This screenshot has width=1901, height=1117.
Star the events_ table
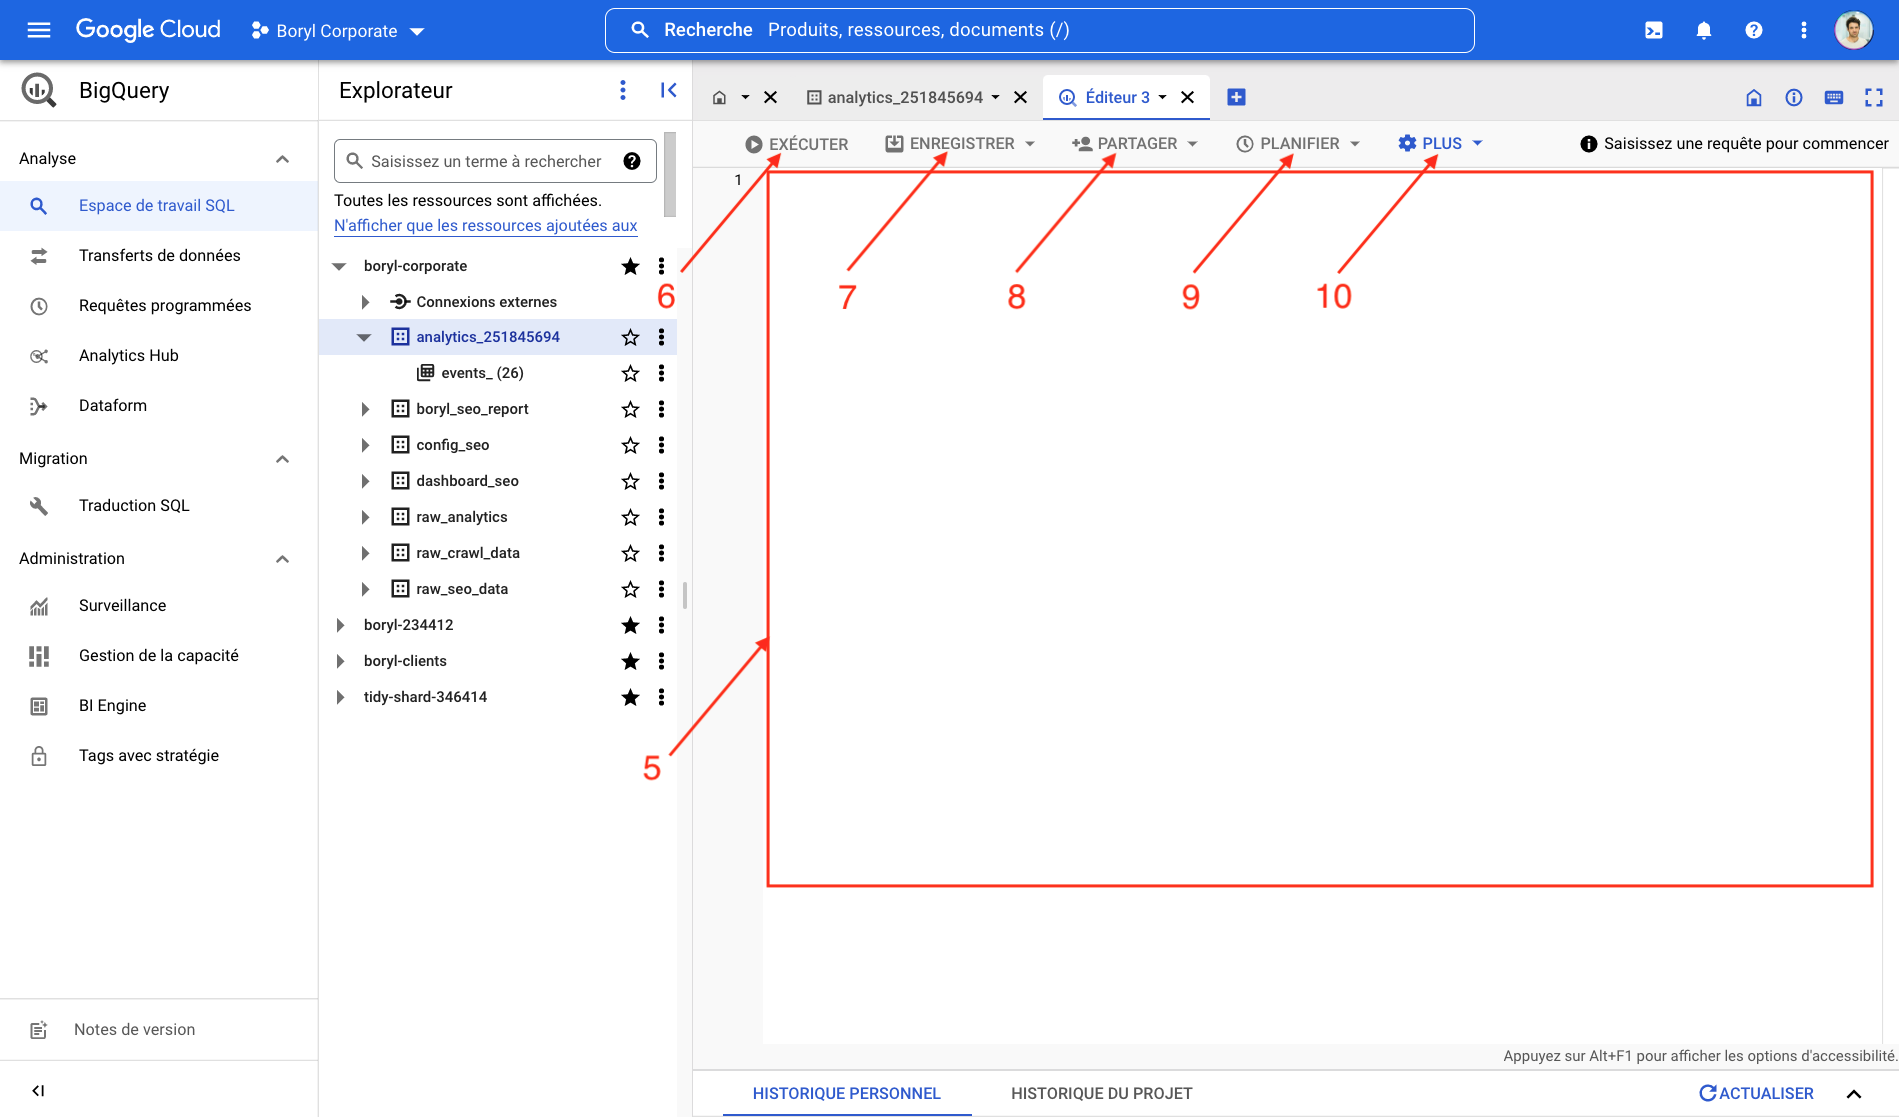coord(630,373)
